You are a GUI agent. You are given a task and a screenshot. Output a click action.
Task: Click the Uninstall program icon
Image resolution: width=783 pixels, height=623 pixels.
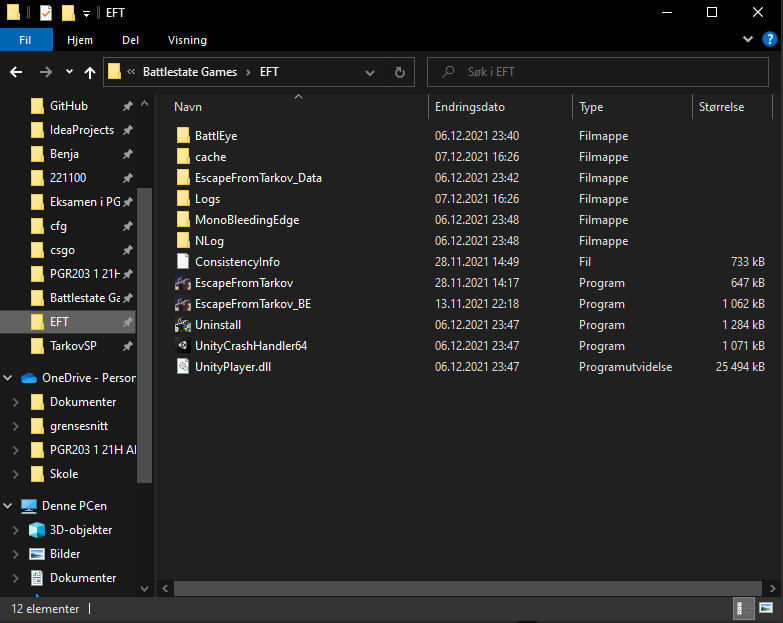[183, 324]
